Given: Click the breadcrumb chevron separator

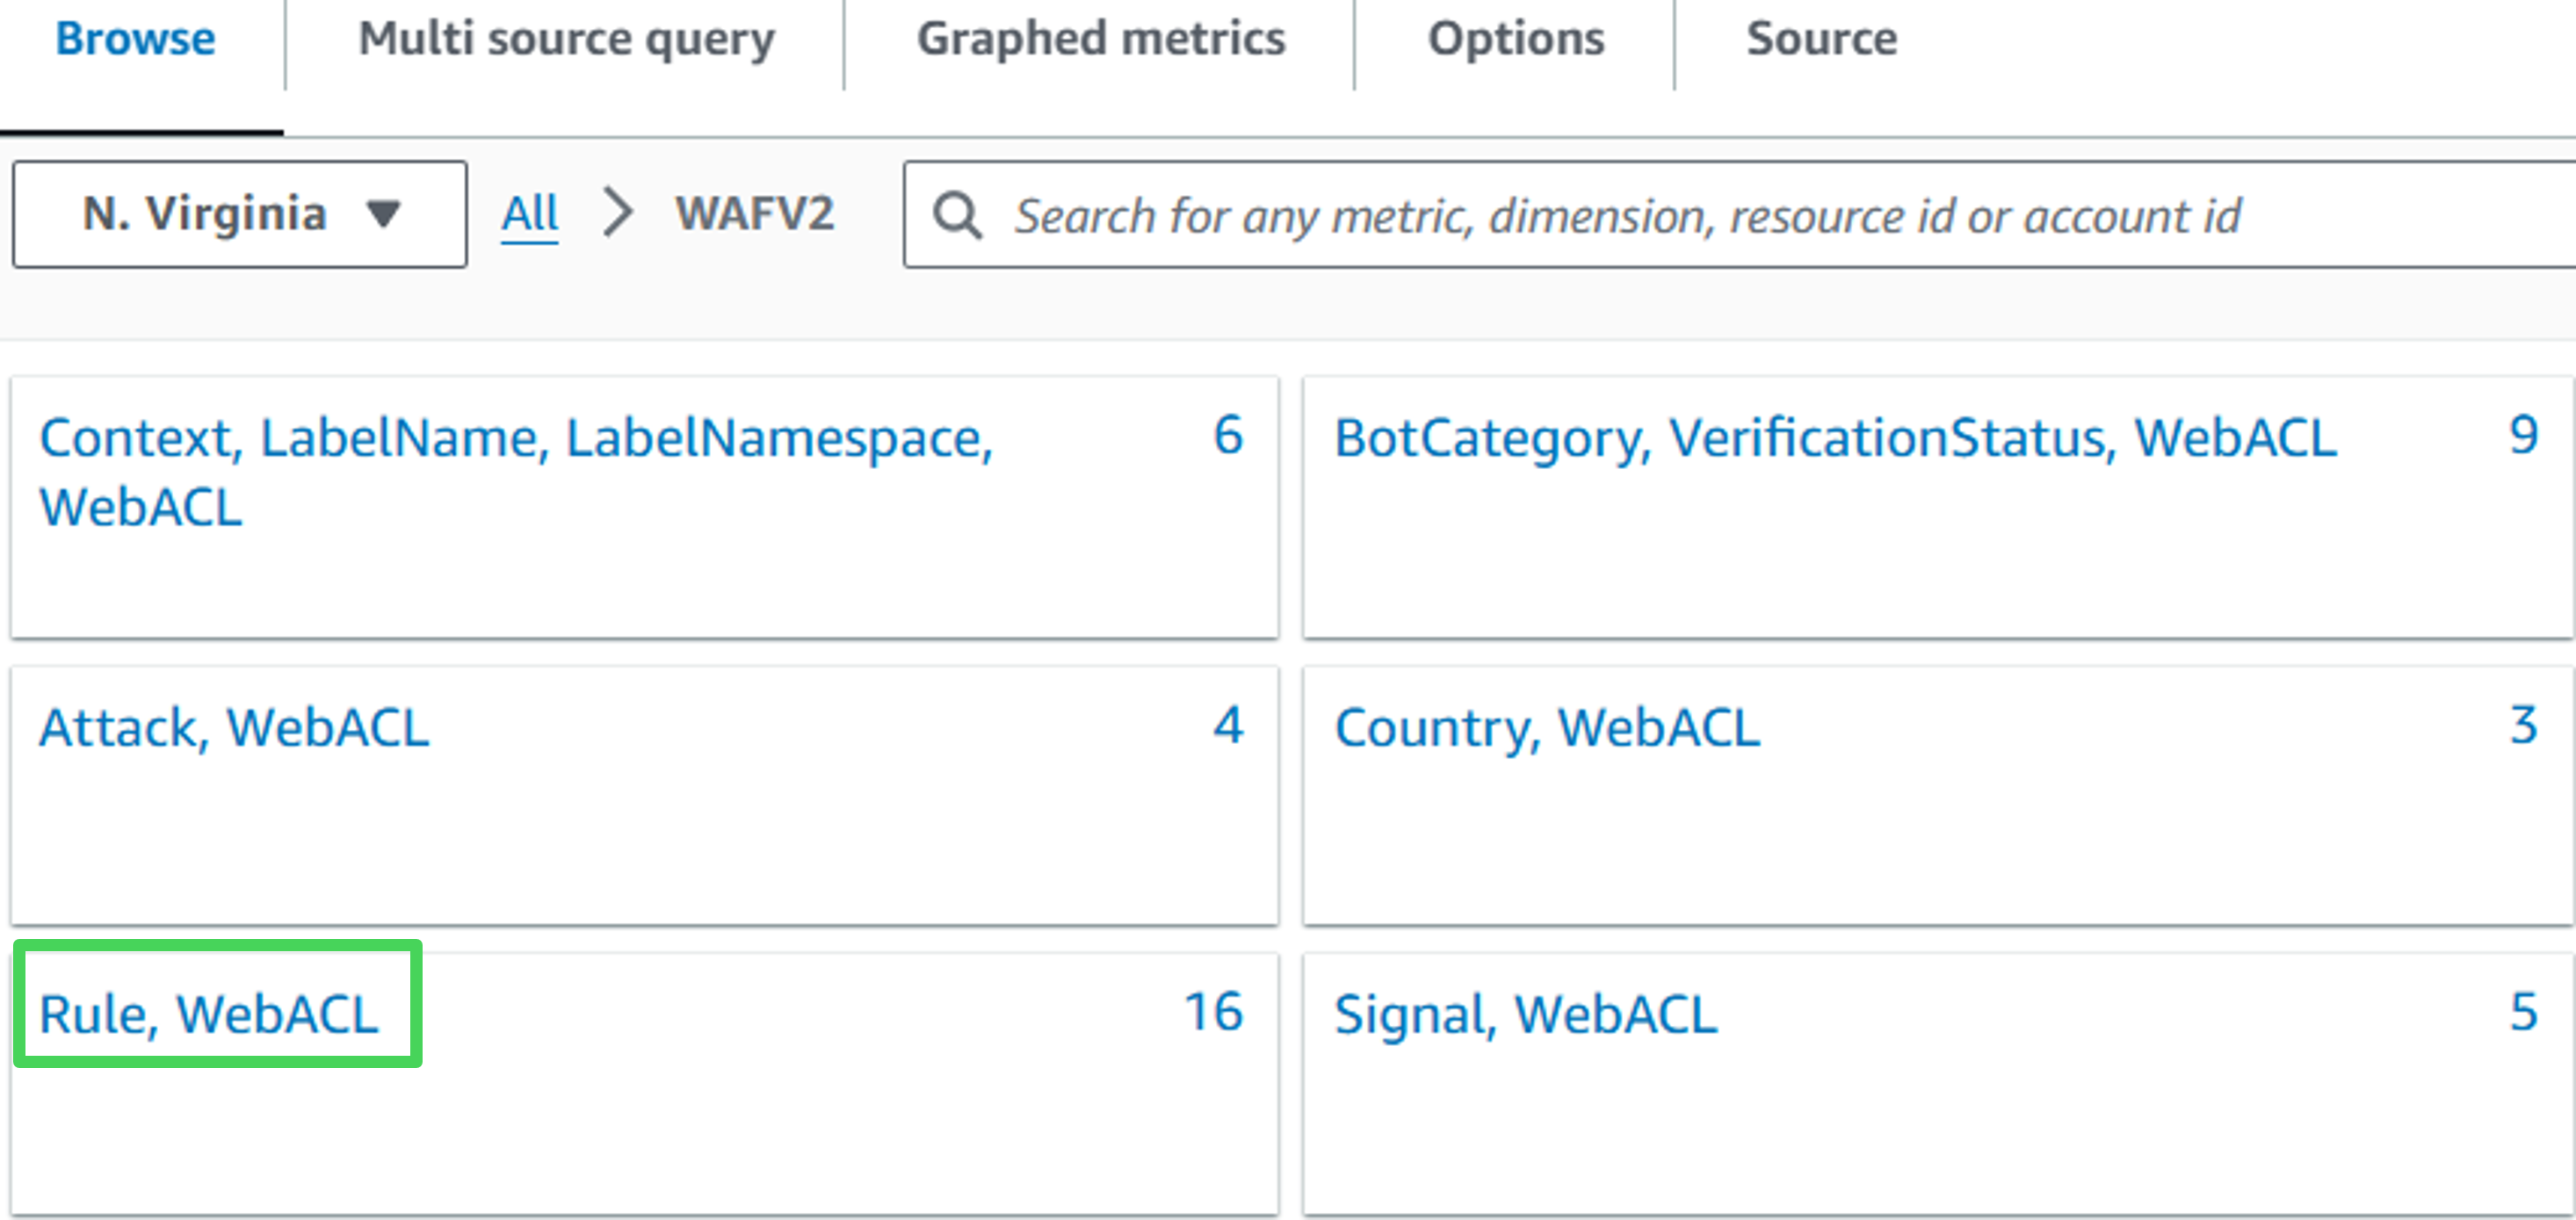Looking at the screenshot, I should pos(618,214).
